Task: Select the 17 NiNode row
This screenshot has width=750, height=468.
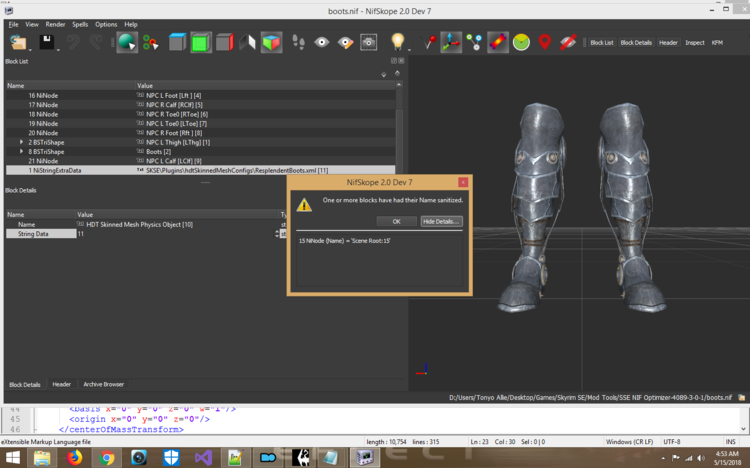Action: [x=200, y=105]
